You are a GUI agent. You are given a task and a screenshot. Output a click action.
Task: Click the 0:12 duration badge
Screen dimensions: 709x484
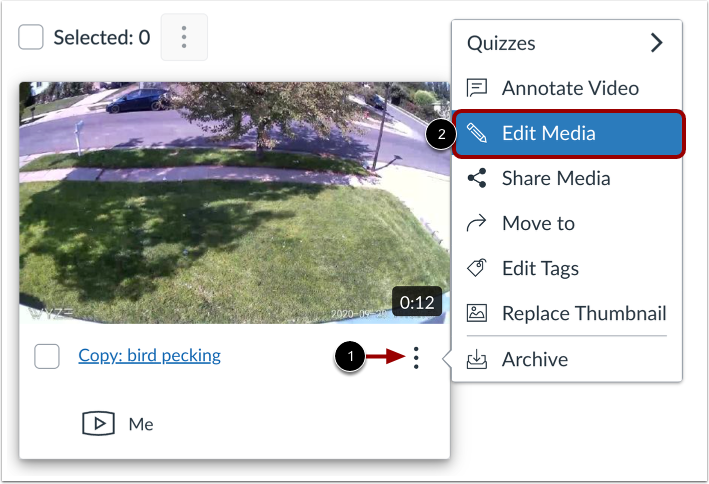tap(417, 302)
